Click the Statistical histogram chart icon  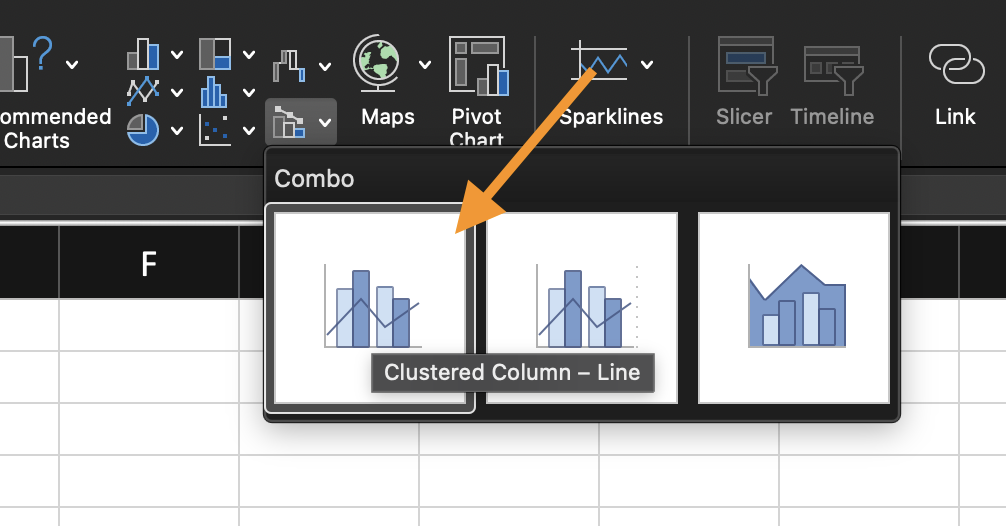pos(215,91)
